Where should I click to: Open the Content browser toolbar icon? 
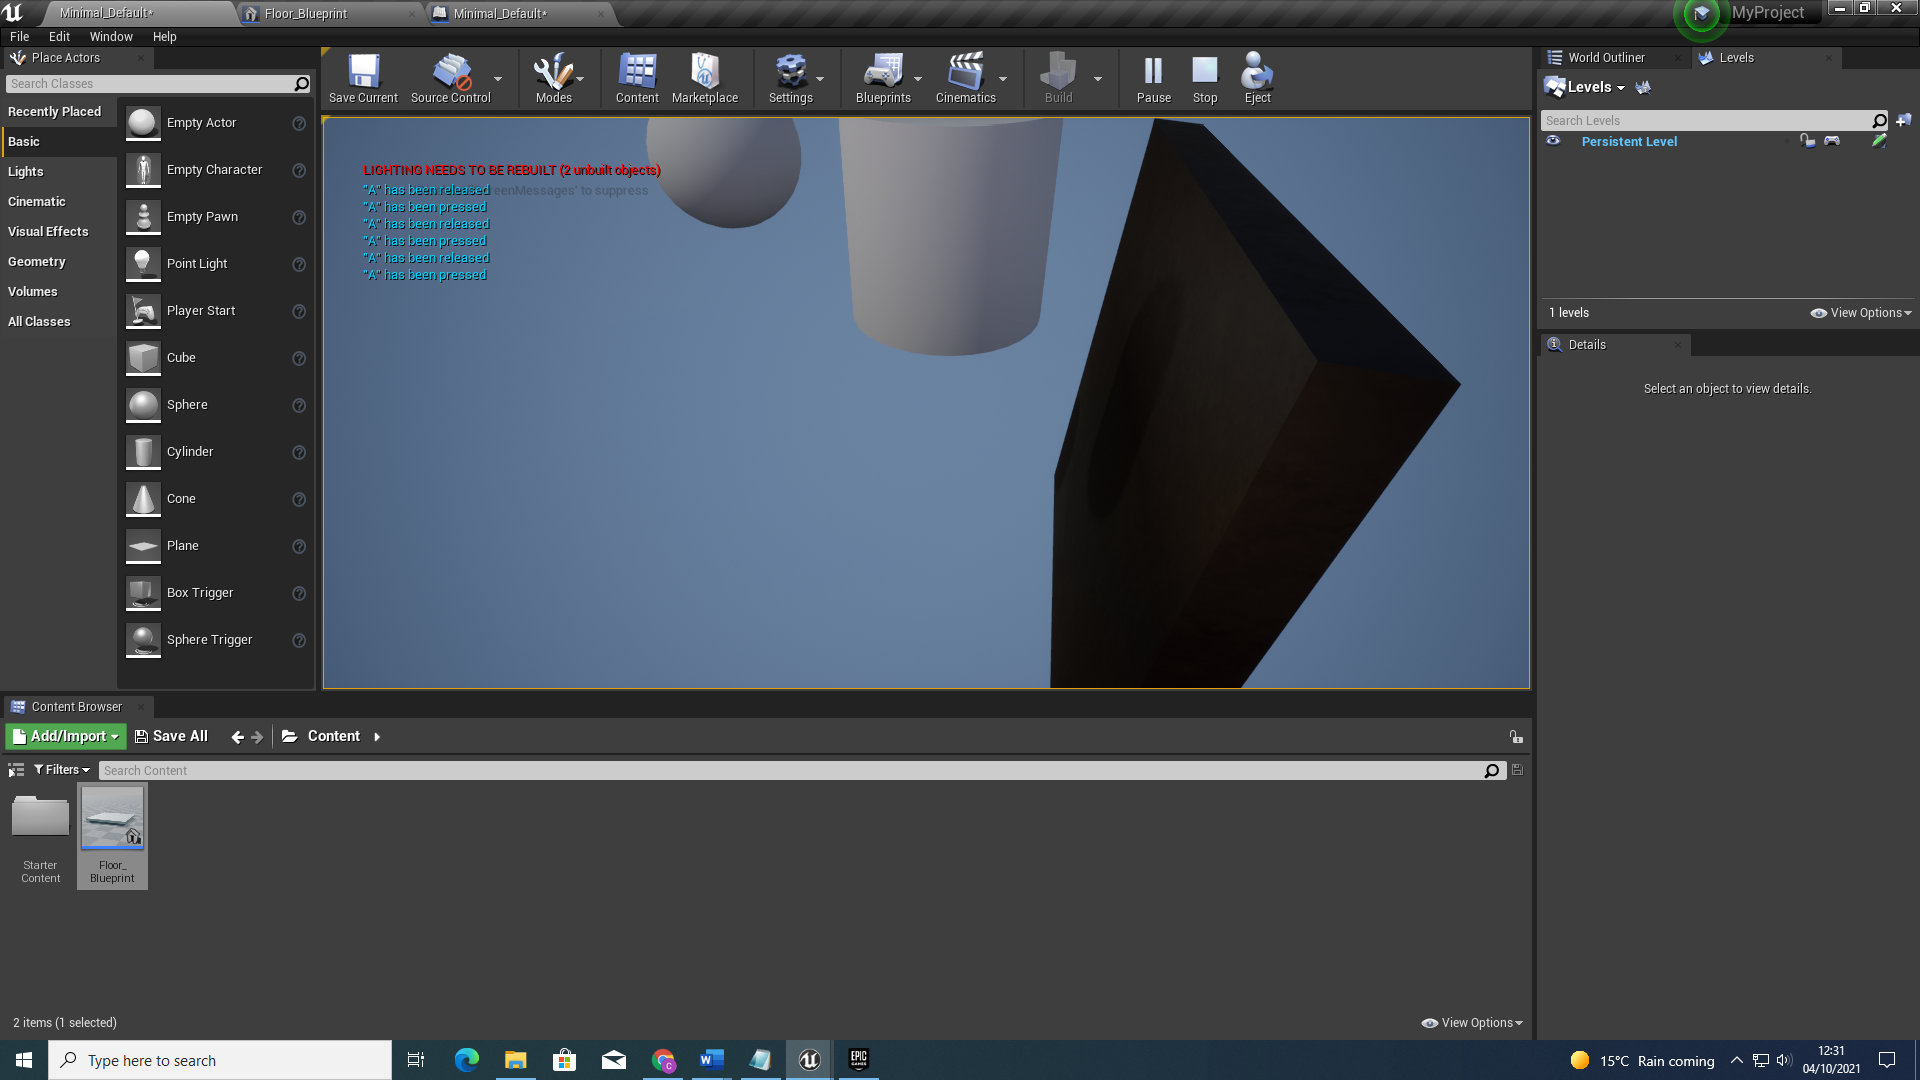coord(637,78)
